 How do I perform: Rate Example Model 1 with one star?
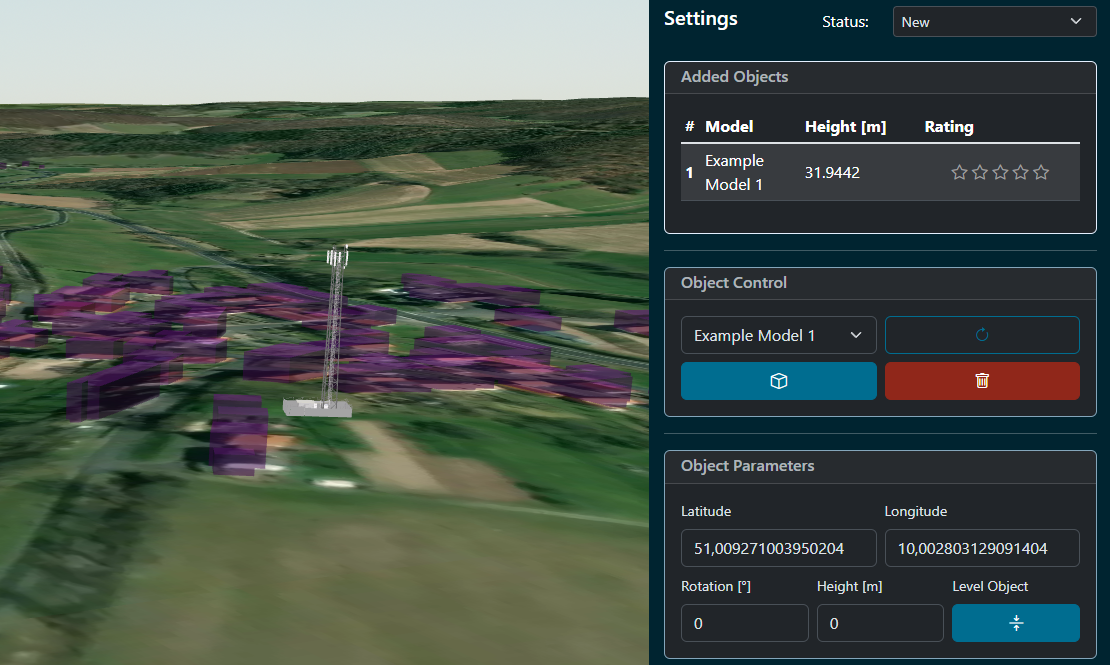pos(959,173)
